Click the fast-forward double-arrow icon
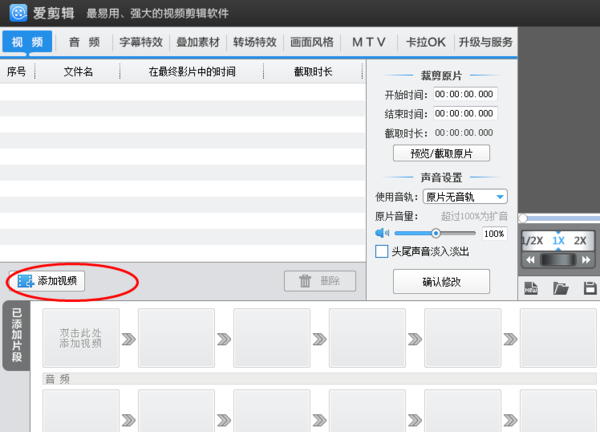Viewport: 600px width, 432px height. point(586,260)
